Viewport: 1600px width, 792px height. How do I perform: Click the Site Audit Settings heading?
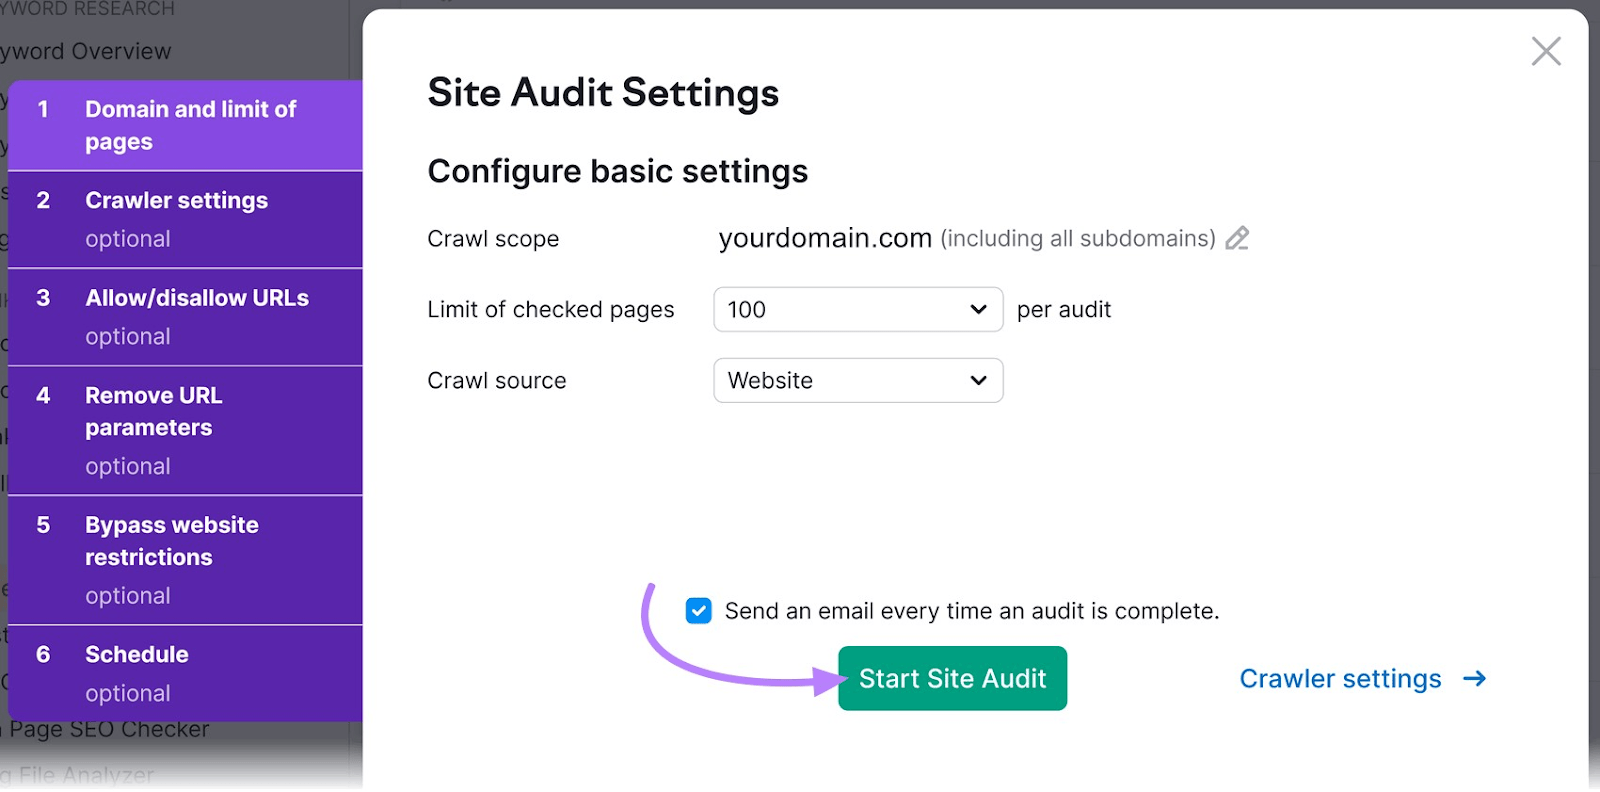coord(603,93)
